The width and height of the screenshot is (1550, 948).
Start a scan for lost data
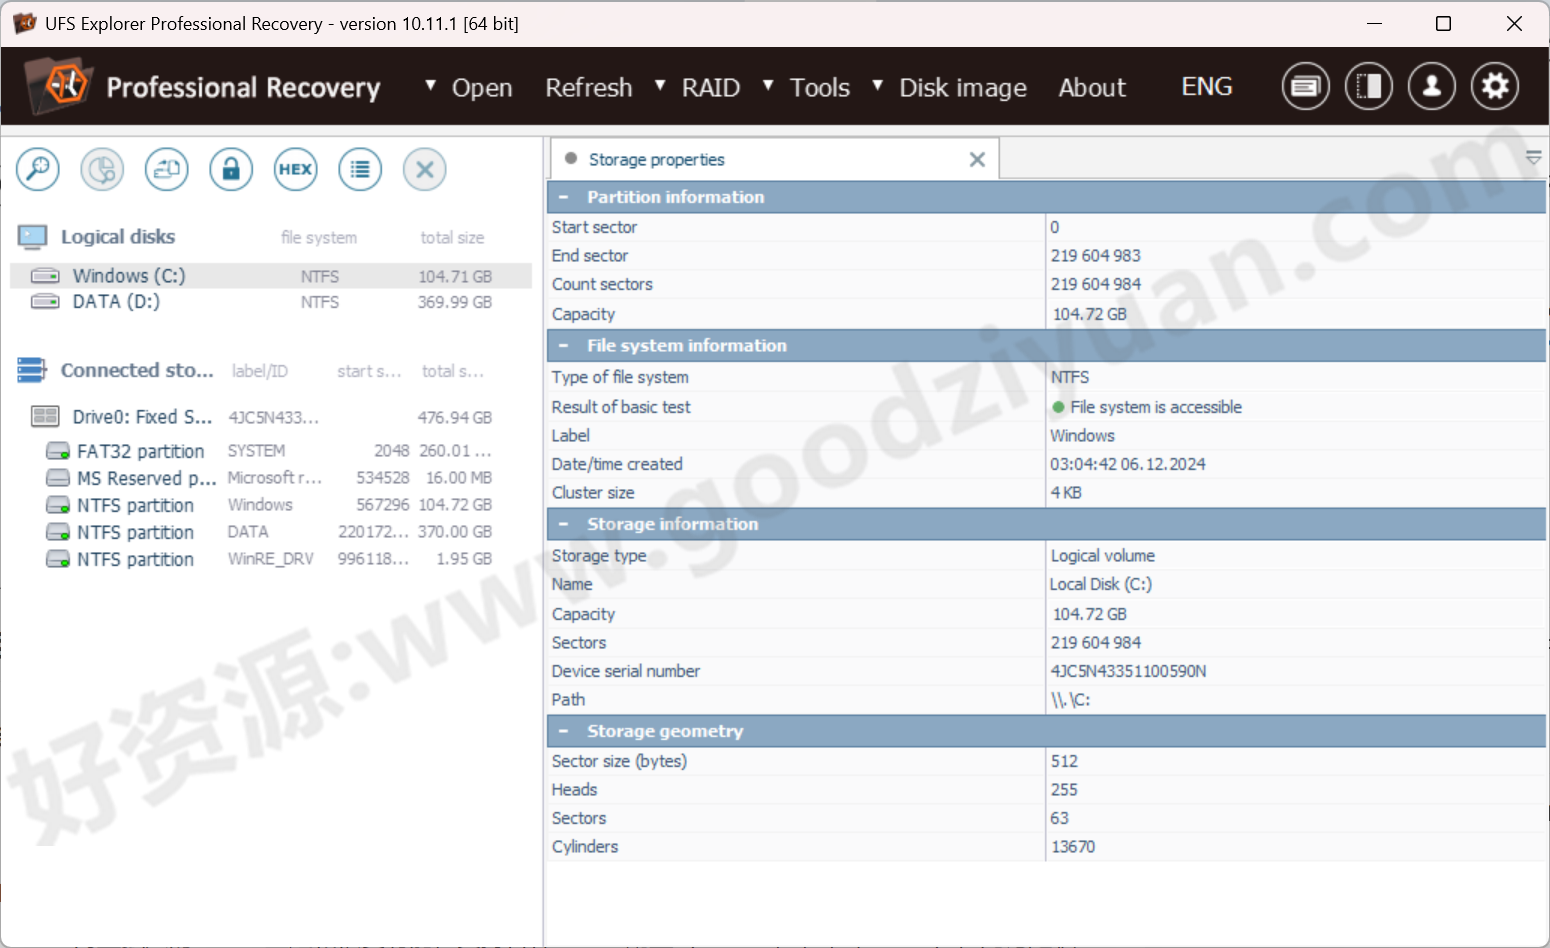click(x=38, y=169)
